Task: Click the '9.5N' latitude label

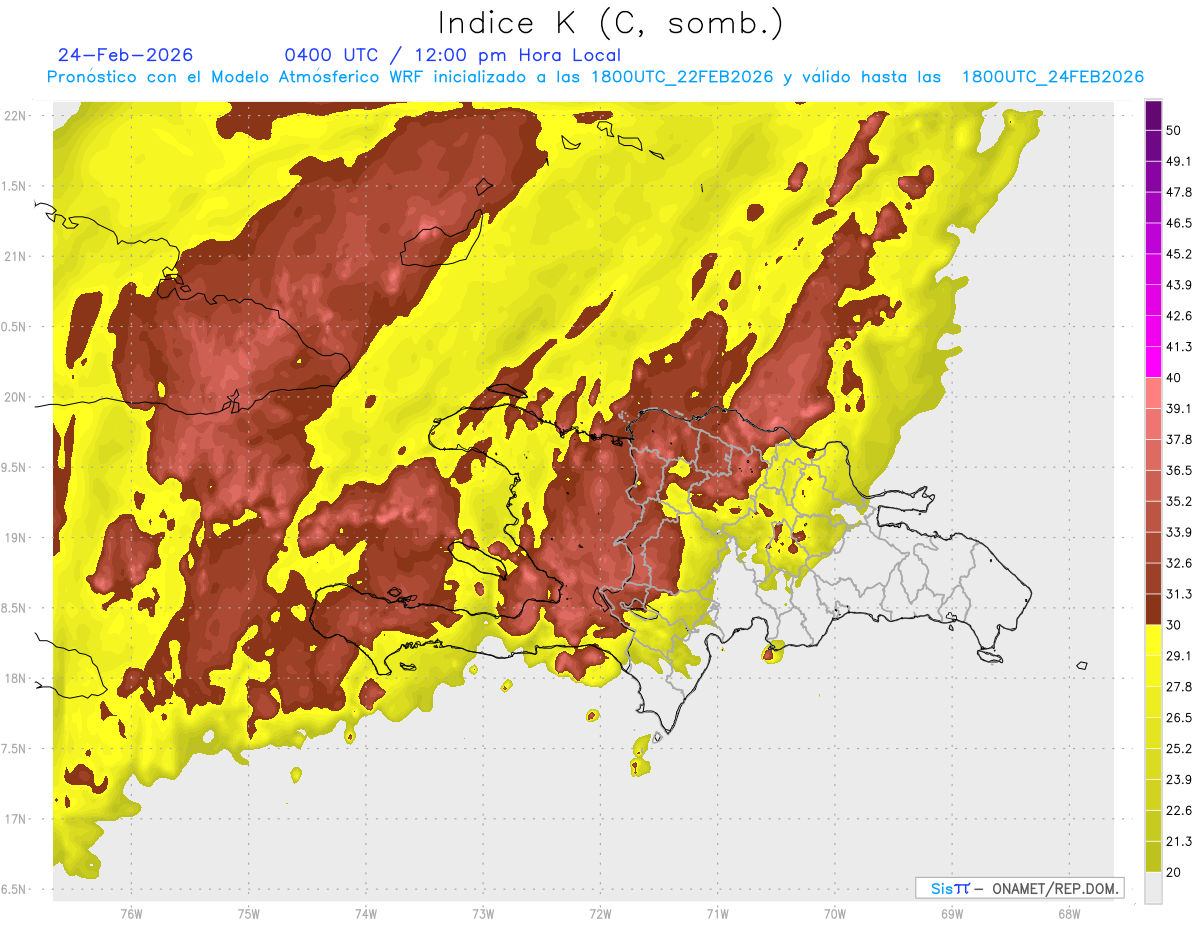Action: (14, 467)
